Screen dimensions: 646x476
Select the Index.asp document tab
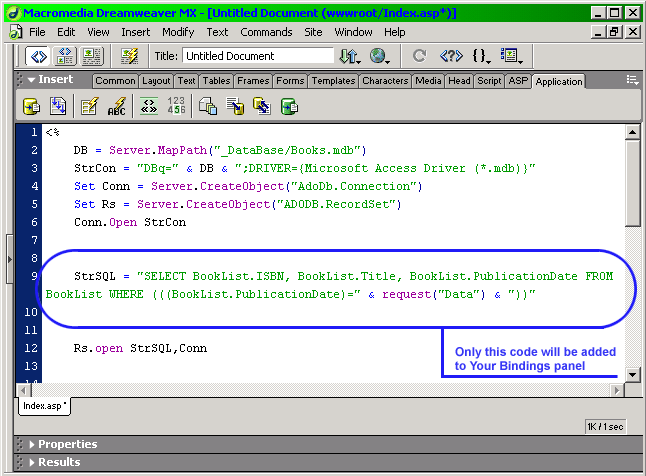[x=44, y=406]
